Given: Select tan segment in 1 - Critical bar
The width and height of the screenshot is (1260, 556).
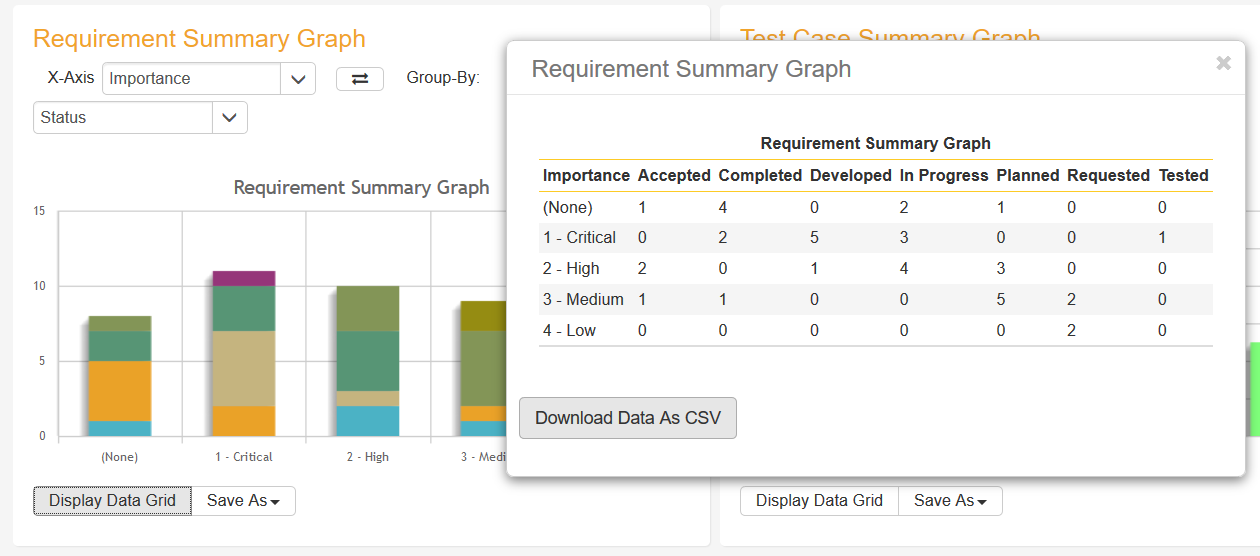Looking at the screenshot, I should [x=243, y=368].
